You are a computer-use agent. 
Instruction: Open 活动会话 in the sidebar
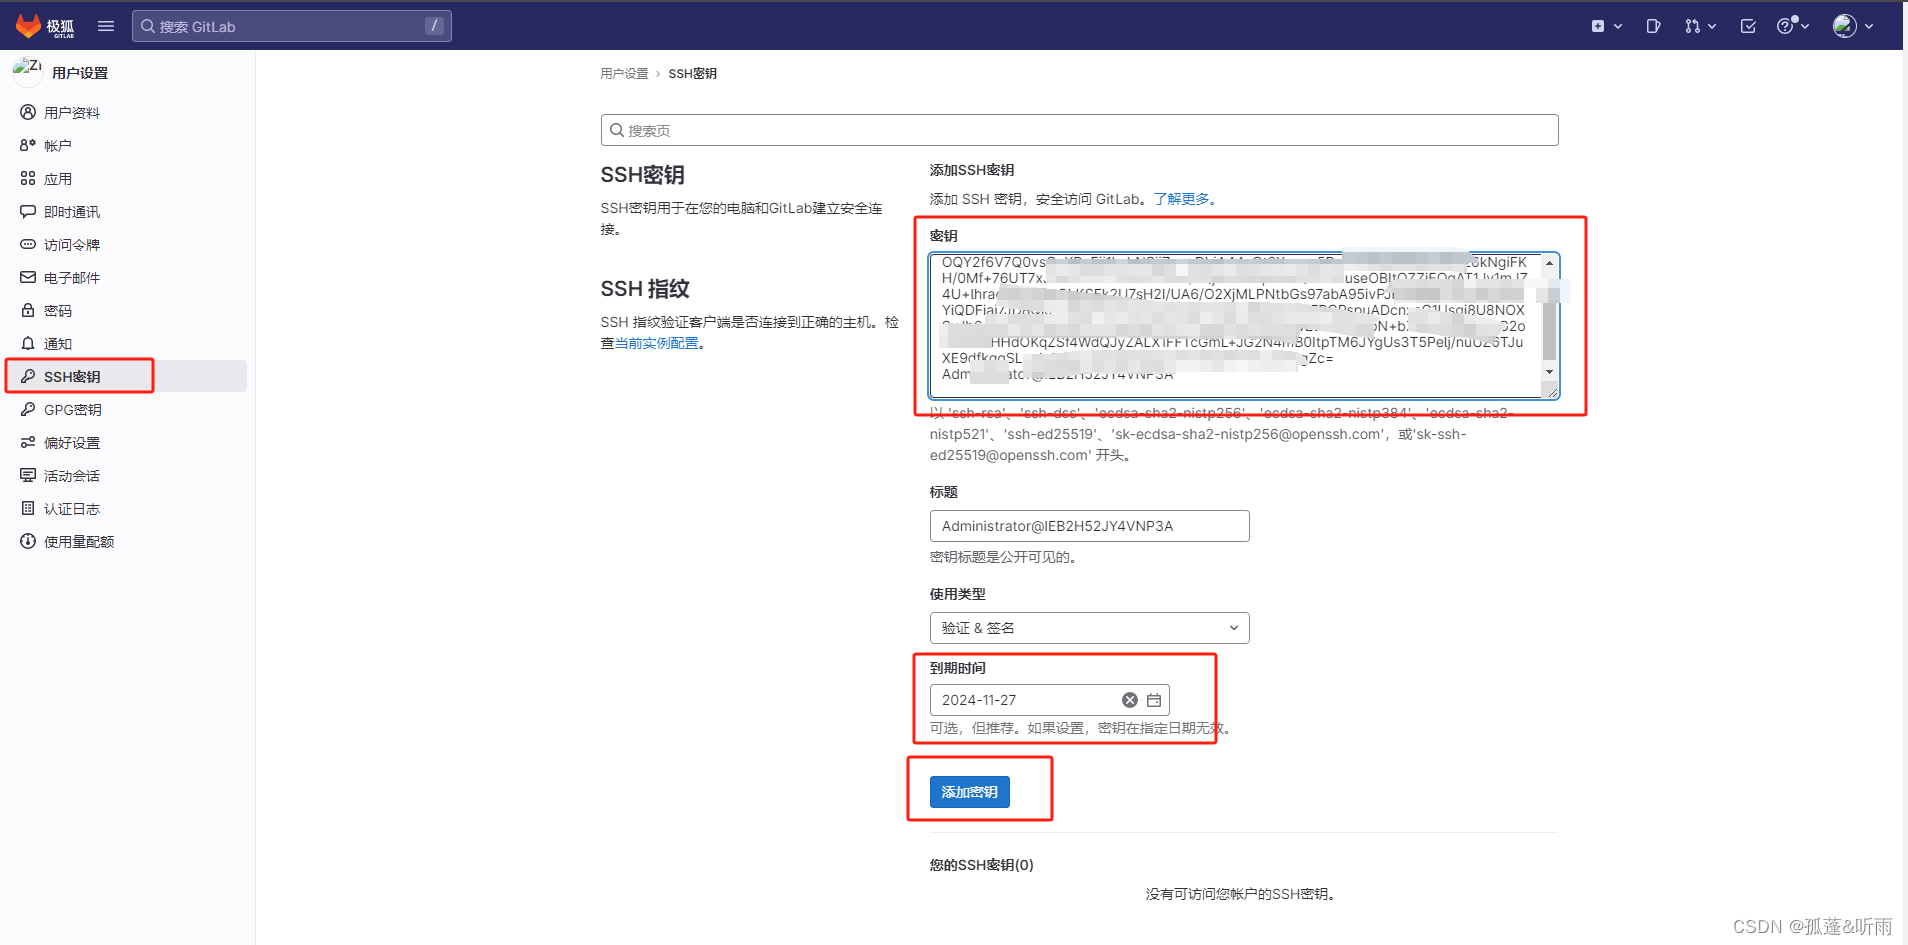pyautogui.click(x=126, y=475)
